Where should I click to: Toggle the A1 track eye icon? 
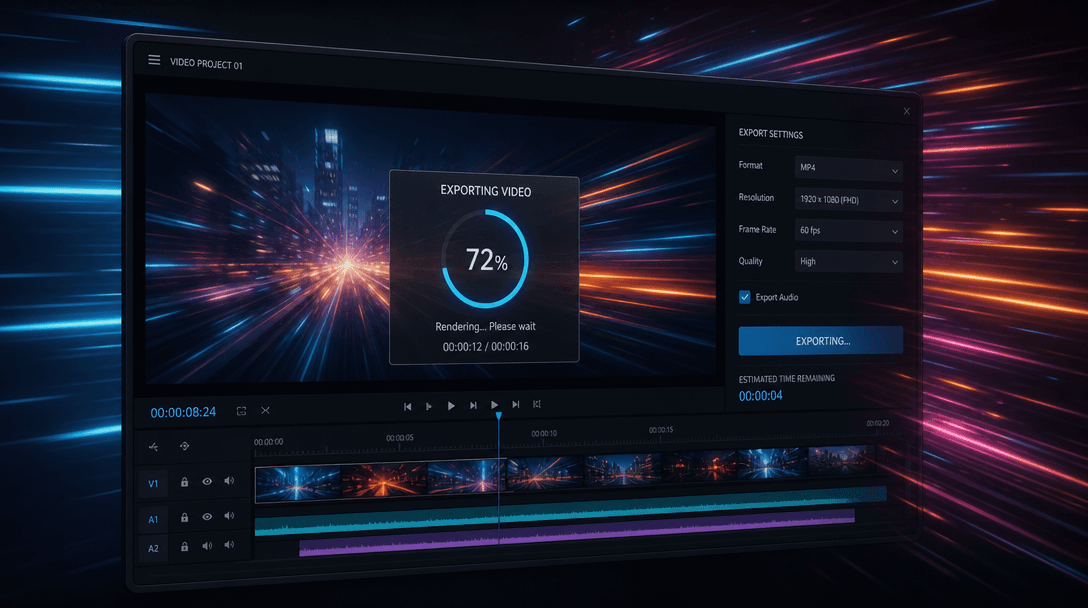(x=207, y=516)
